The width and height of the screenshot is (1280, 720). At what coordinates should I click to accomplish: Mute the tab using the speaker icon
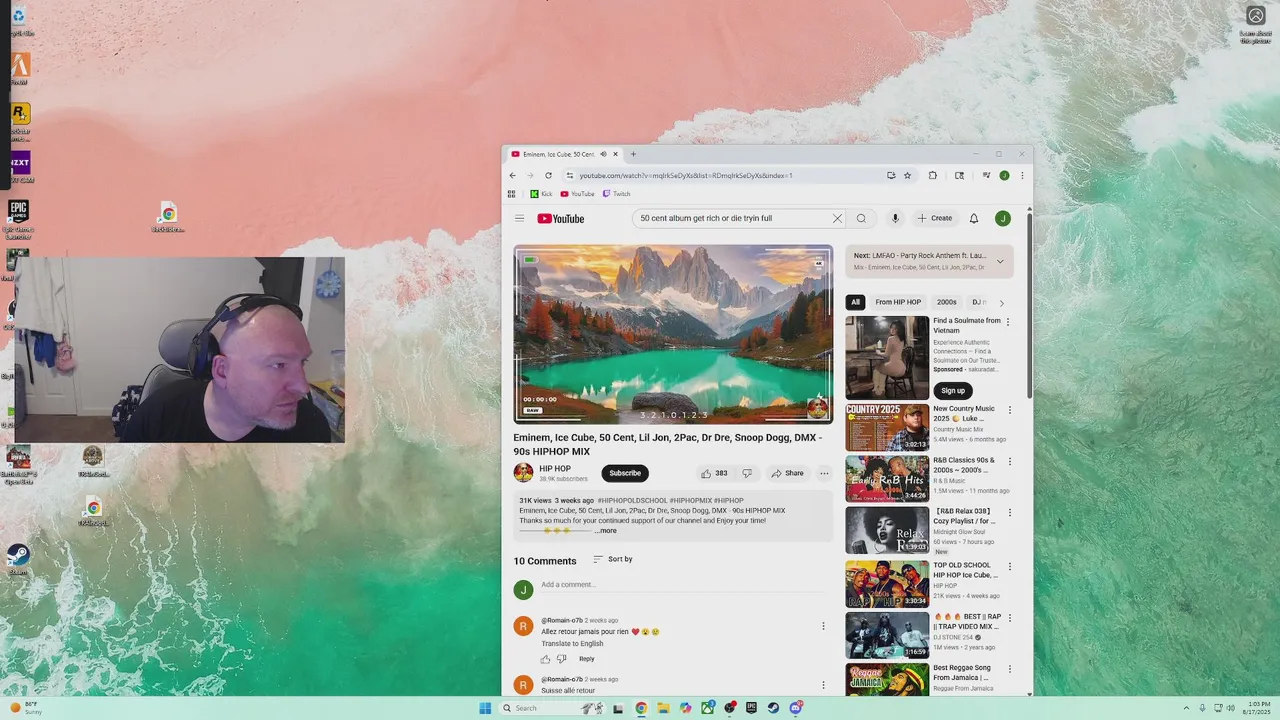click(x=603, y=154)
